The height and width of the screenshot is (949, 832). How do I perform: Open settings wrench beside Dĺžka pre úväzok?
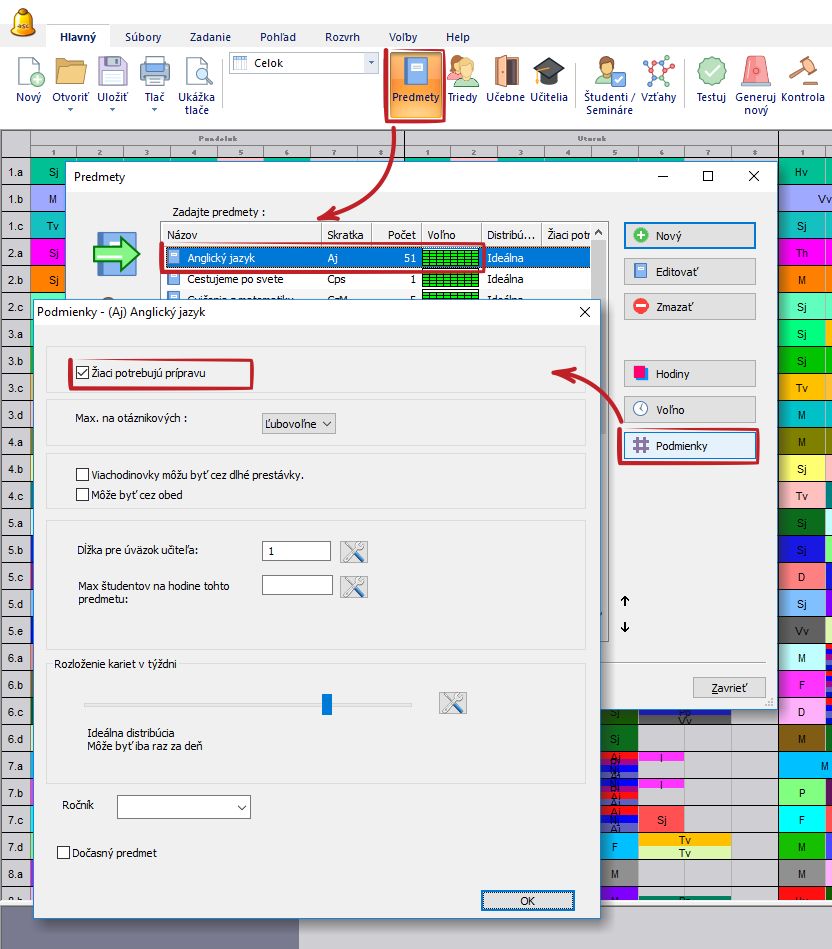(354, 551)
